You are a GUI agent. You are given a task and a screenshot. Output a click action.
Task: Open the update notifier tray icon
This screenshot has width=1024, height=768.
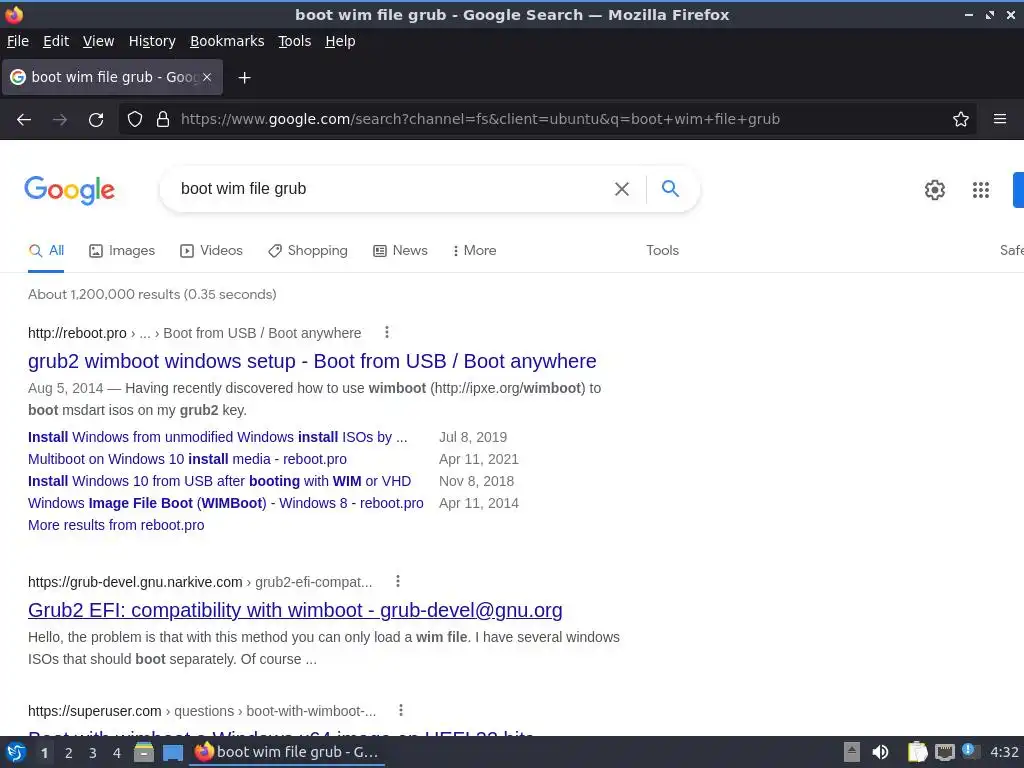coord(970,751)
